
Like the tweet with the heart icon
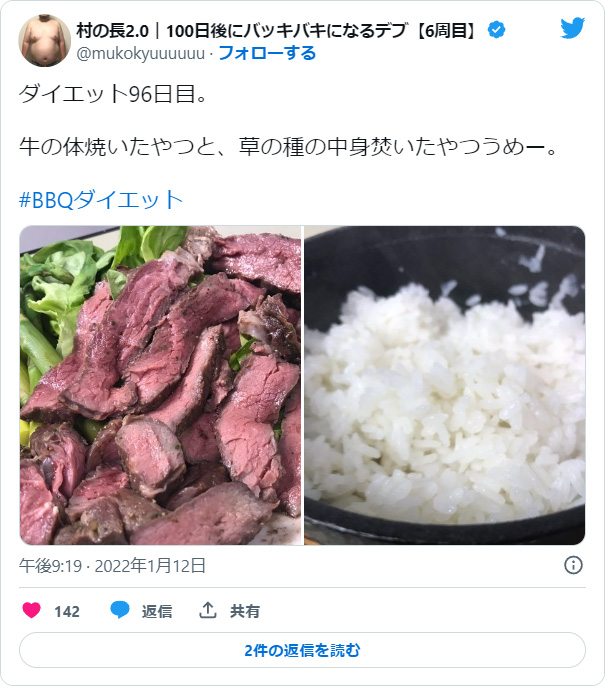coord(31,610)
